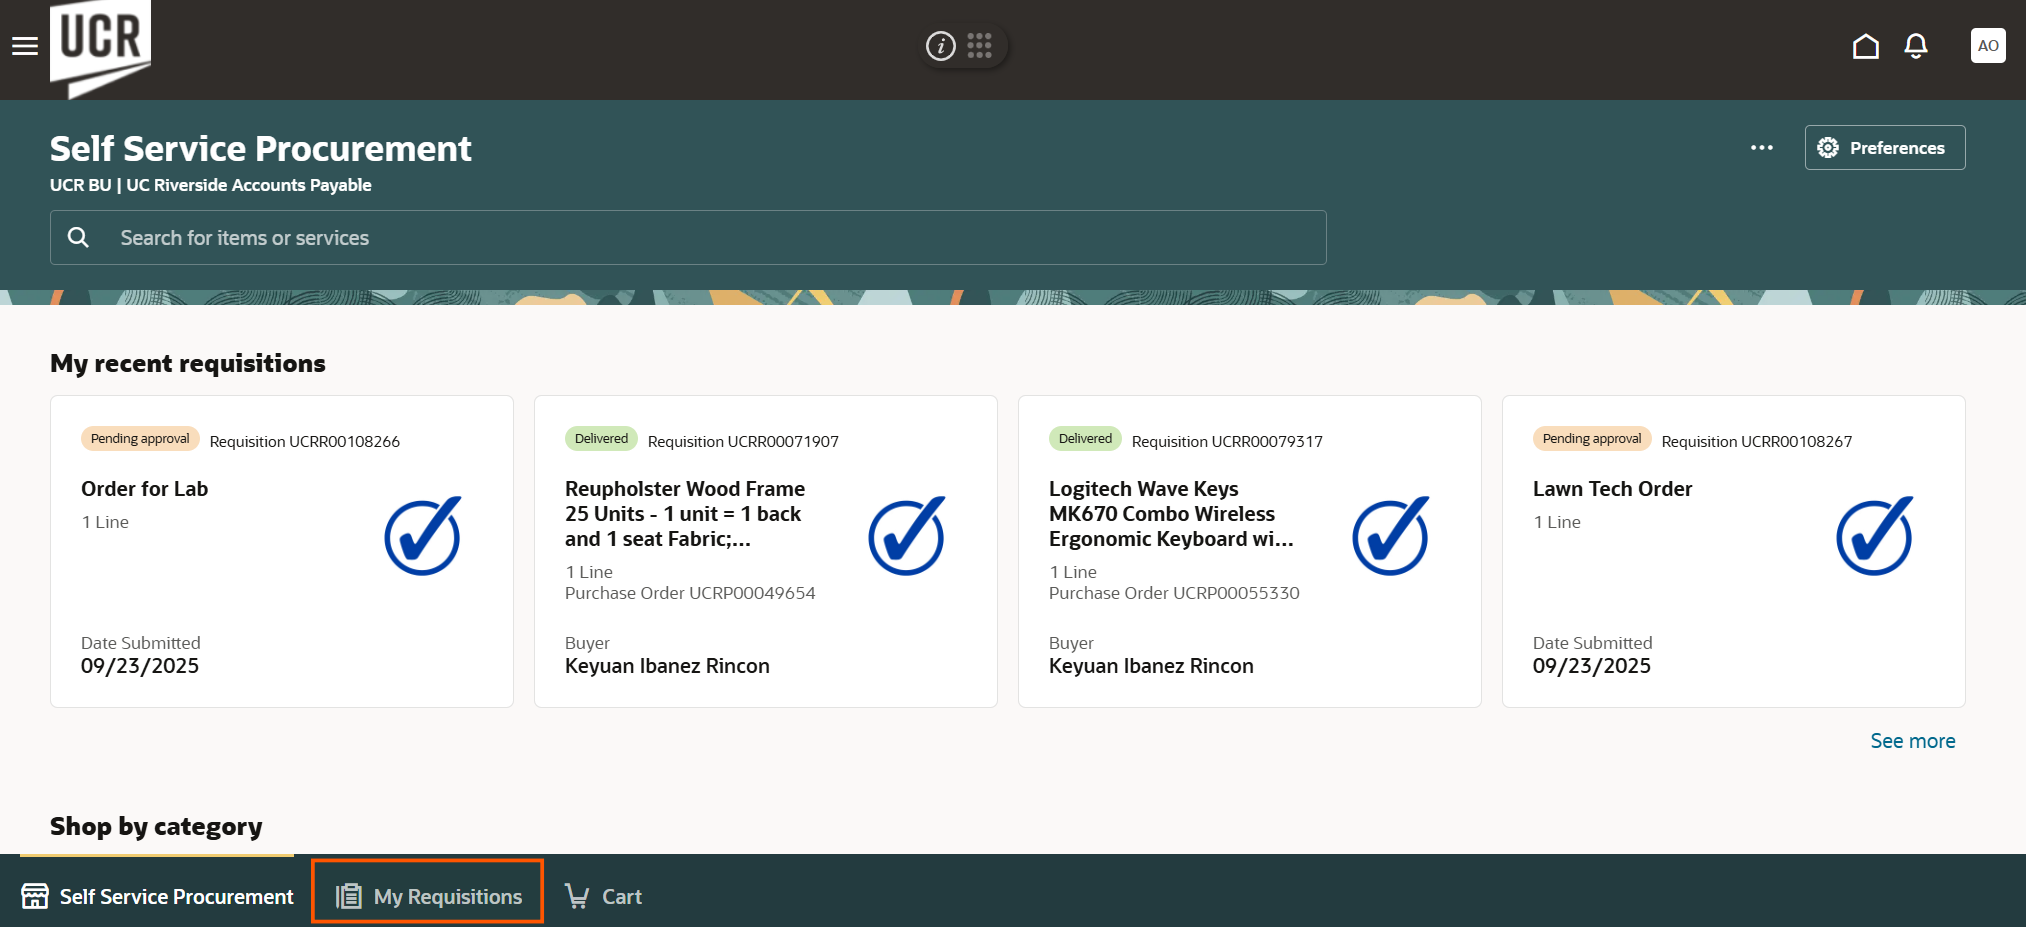Image resolution: width=2026 pixels, height=927 pixels.
Task: Click the search magnifier icon
Action: click(78, 238)
